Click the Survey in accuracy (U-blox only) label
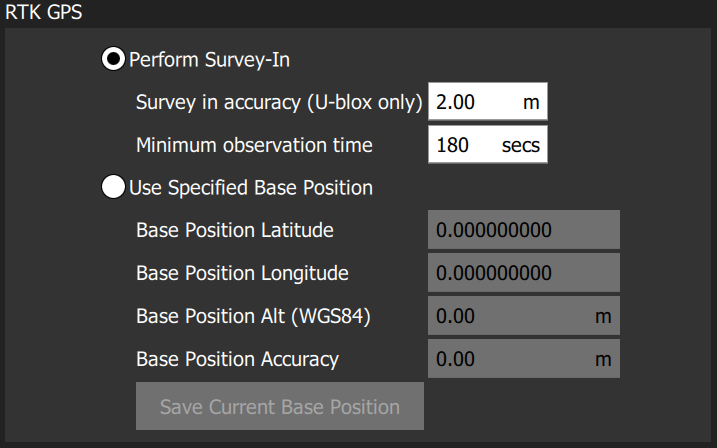Screen dimensions: 717x448 pos(279,102)
